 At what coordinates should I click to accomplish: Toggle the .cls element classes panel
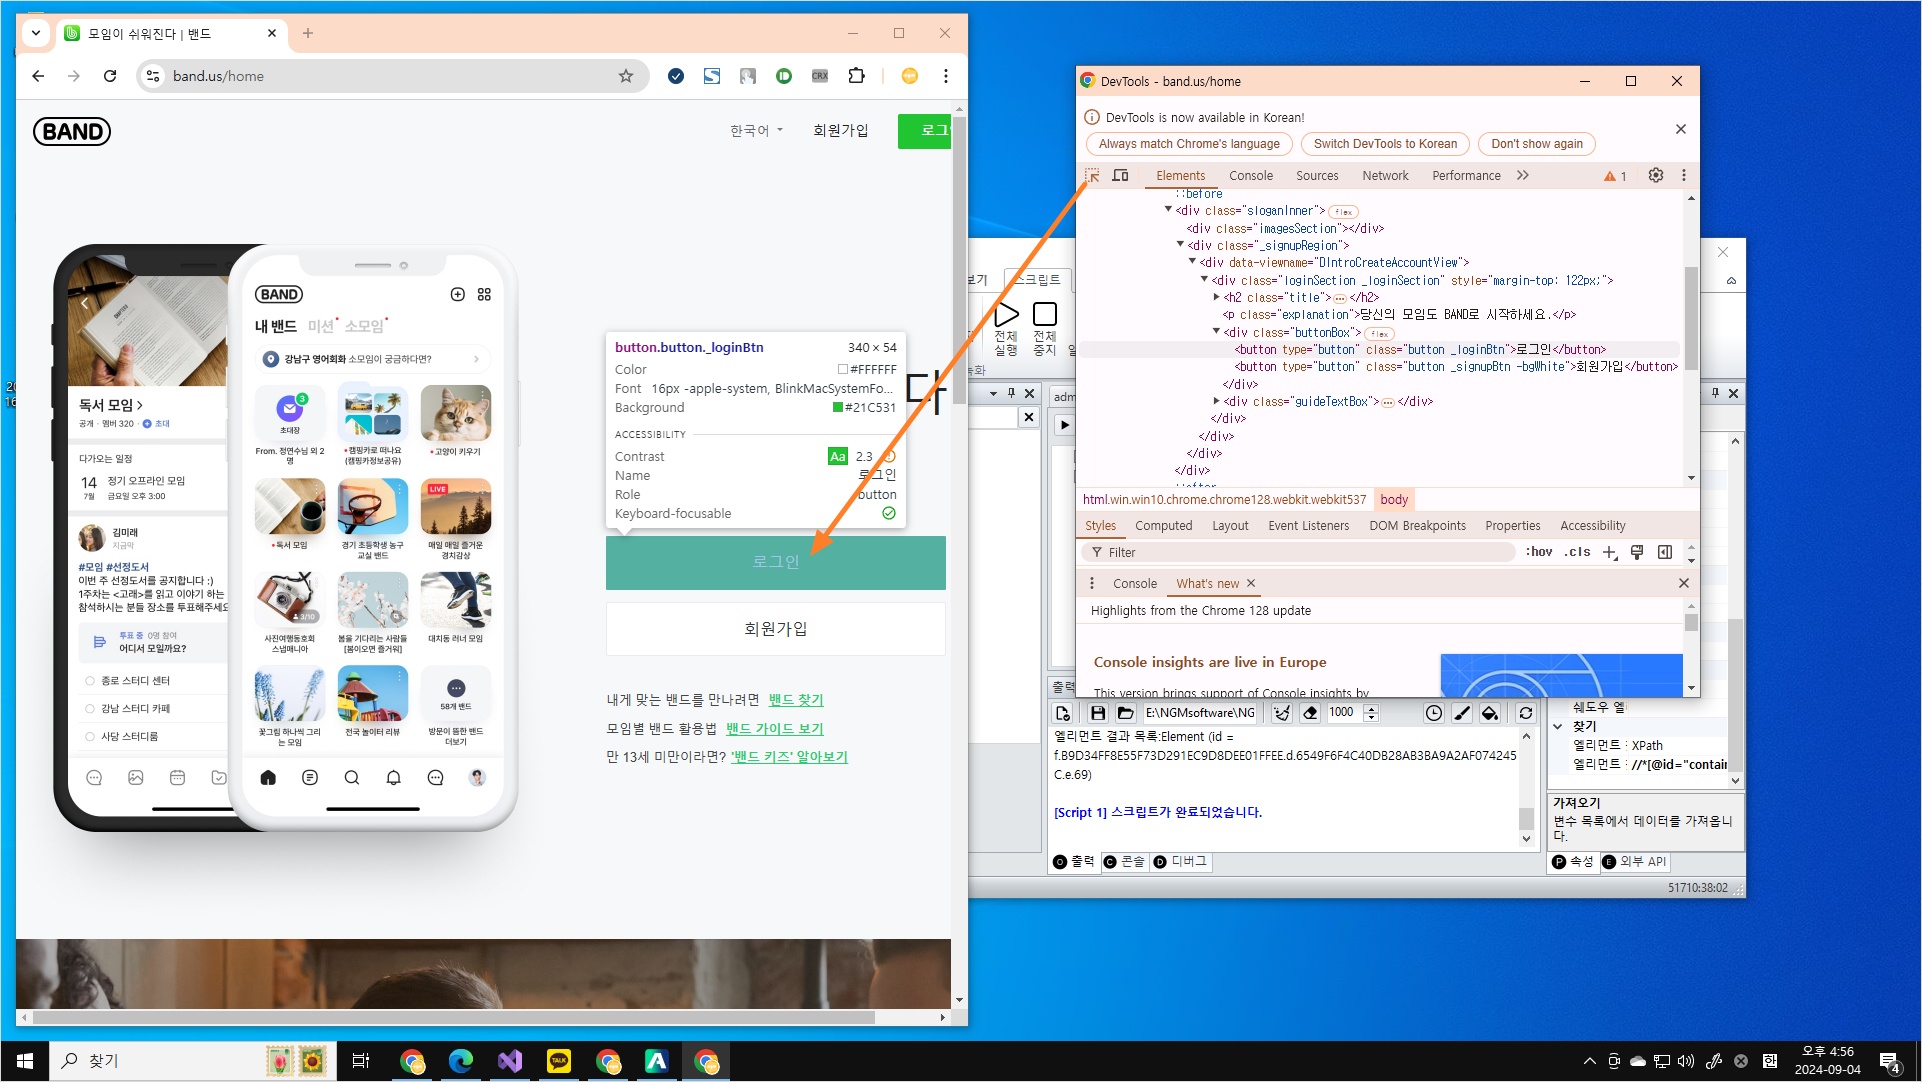coord(1577,552)
